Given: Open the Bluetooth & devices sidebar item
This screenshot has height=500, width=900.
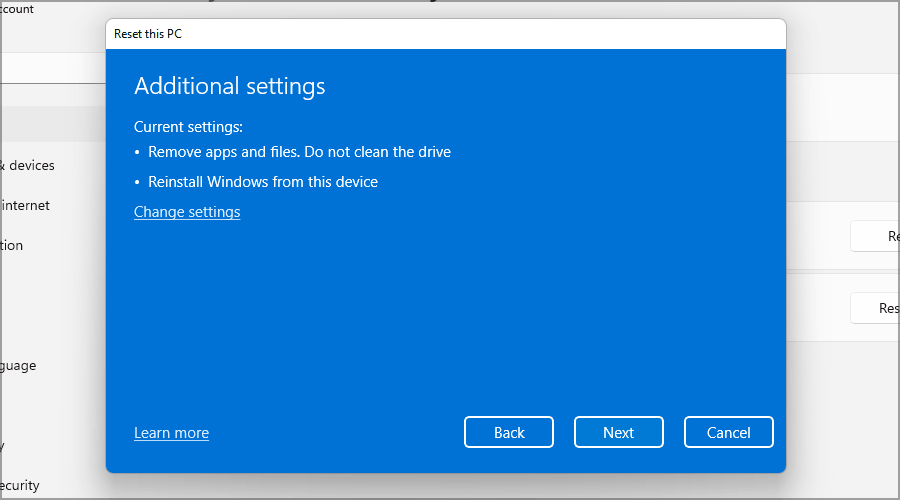Looking at the screenshot, I should pos(30,165).
